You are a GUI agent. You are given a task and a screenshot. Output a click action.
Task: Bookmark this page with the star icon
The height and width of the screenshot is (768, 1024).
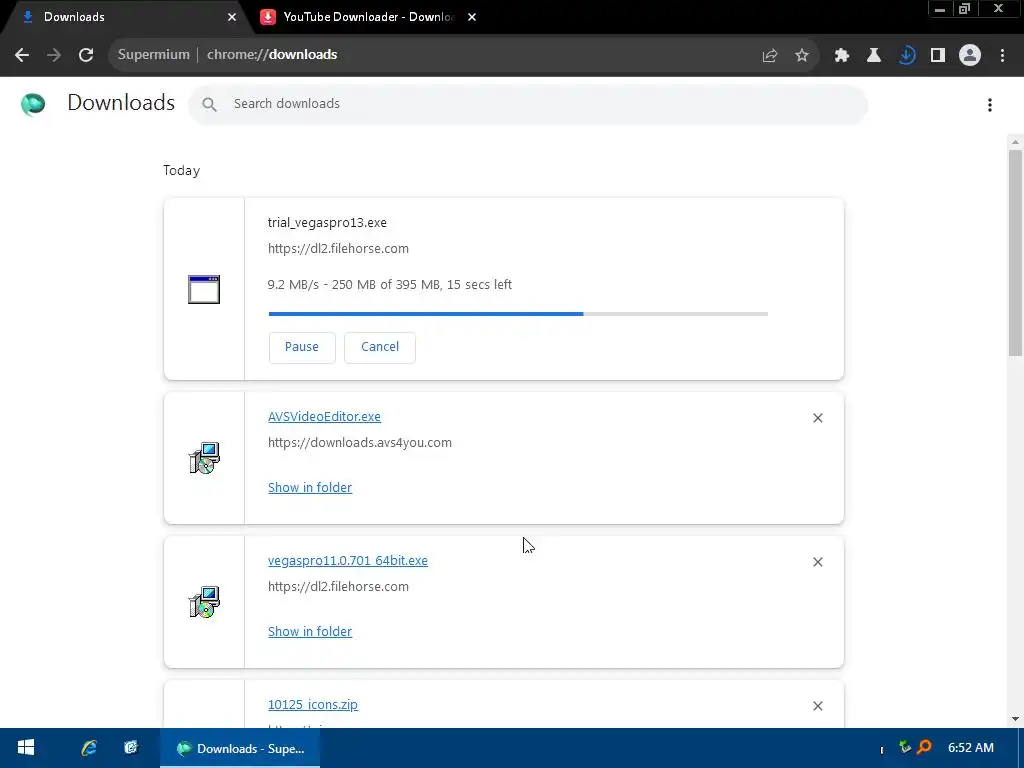click(x=802, y=56)
